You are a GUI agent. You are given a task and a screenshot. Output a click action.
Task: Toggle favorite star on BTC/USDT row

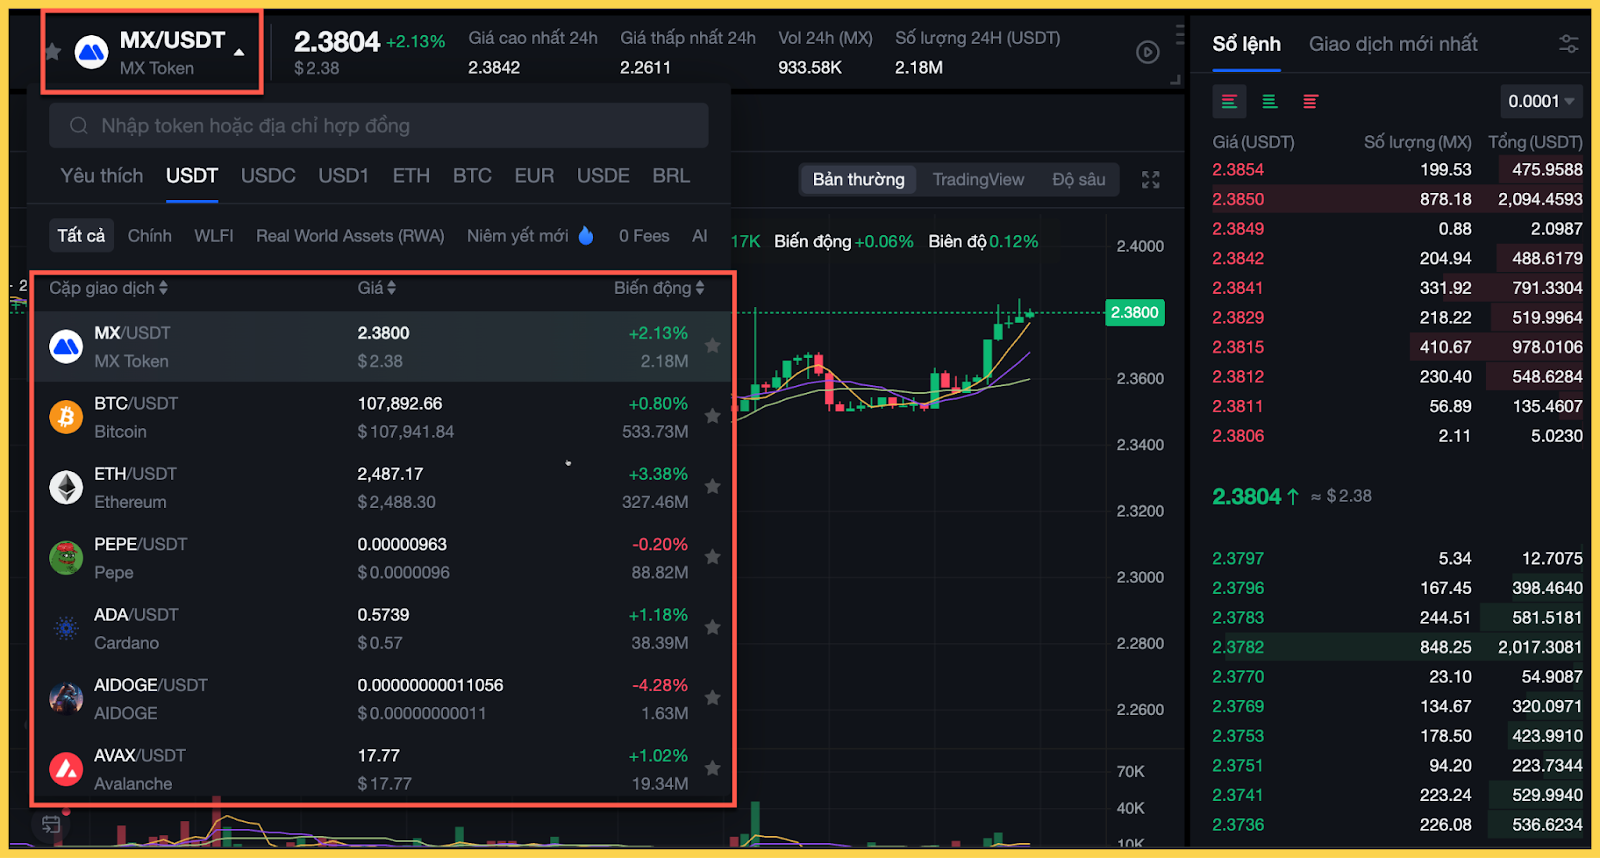712,416
